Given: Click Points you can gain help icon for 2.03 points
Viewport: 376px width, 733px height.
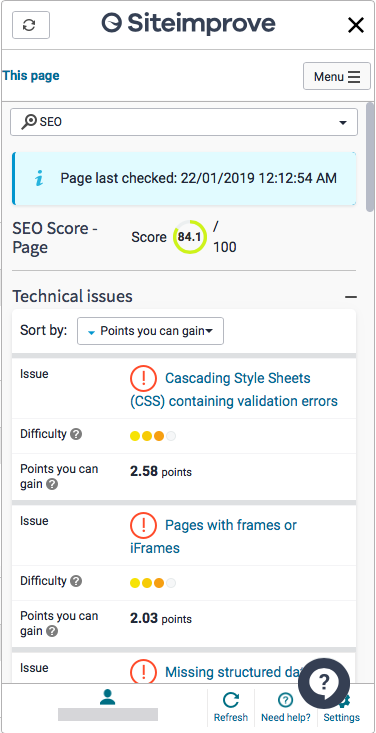Looking at the screenshot, I should point(53,631).
